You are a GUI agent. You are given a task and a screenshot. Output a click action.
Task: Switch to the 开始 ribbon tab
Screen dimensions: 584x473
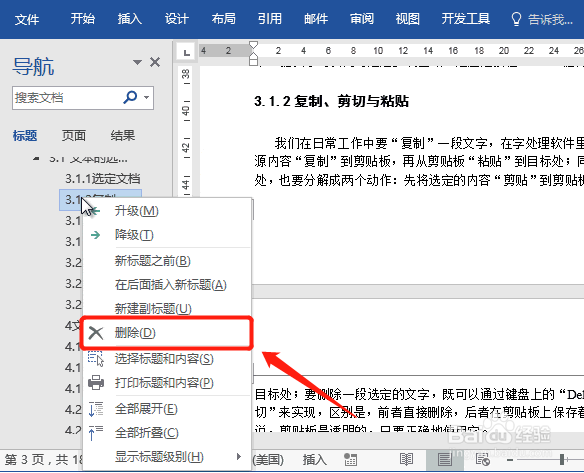click(x=83, y=19)
